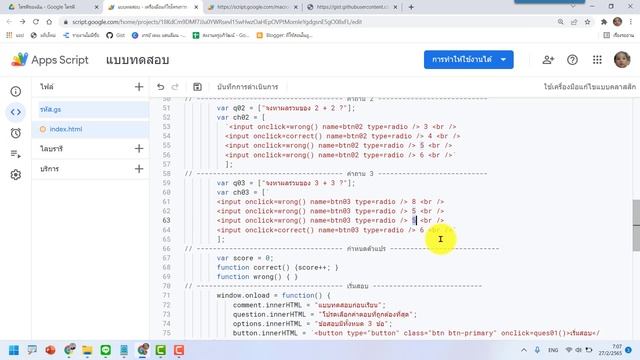Viewport: 640px width, 360px height.
Task: Open File Explorer from taskbar
Action: click(x=87, y=350)
